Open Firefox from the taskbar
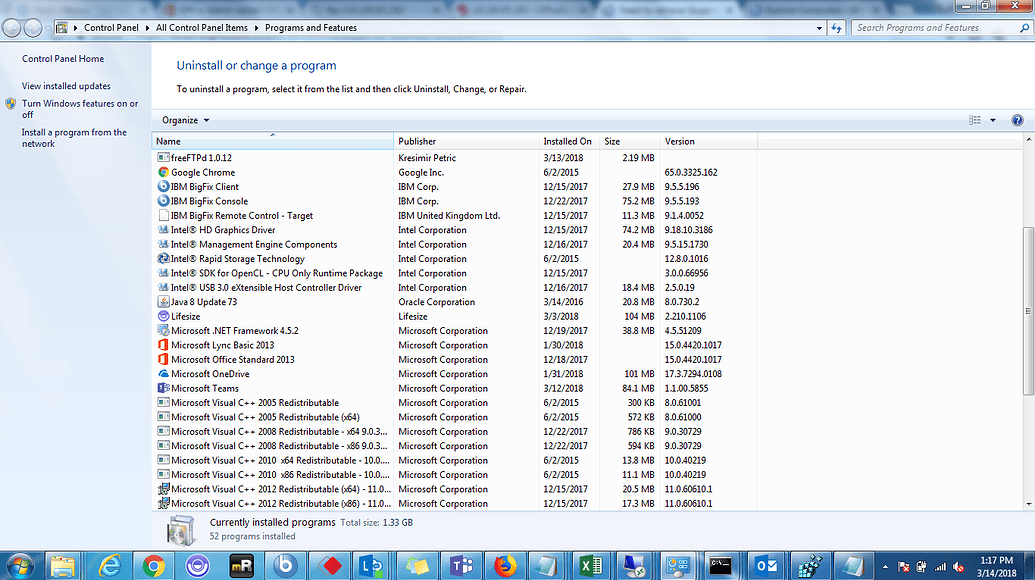Image resolution: width=1035 pixels, height=580 pixels. tap(505, 565)
